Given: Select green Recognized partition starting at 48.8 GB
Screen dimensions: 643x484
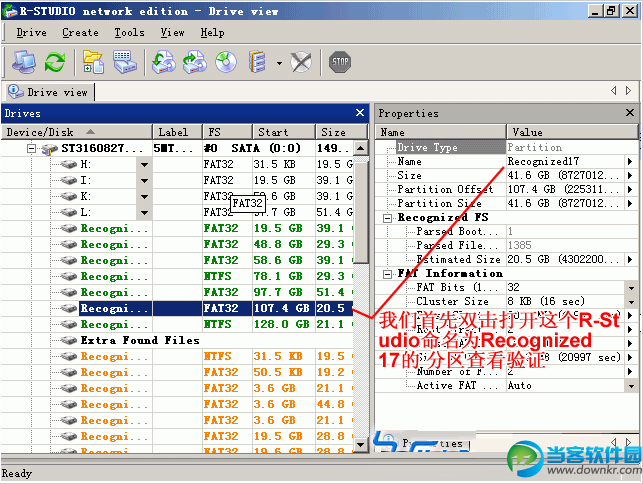Looking at the screenshot, I should click(177, 244).
